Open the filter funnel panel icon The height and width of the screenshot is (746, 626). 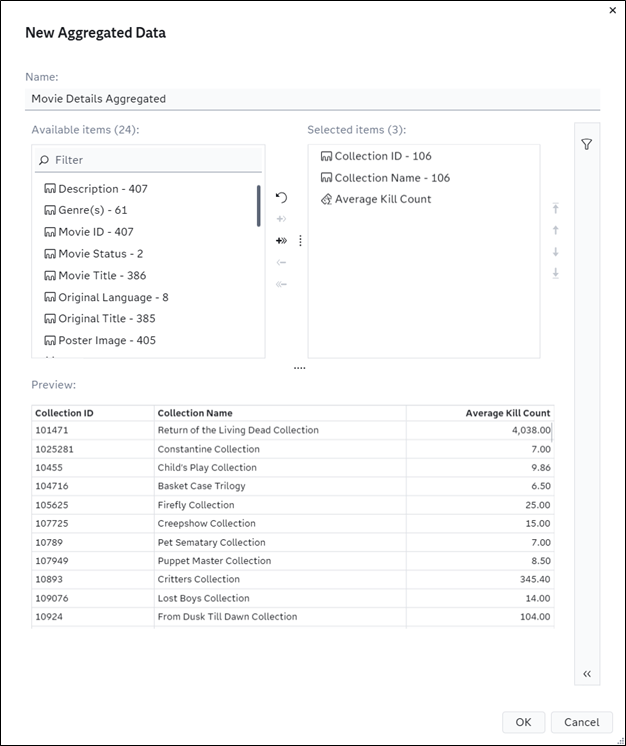(x=587, y=144)
